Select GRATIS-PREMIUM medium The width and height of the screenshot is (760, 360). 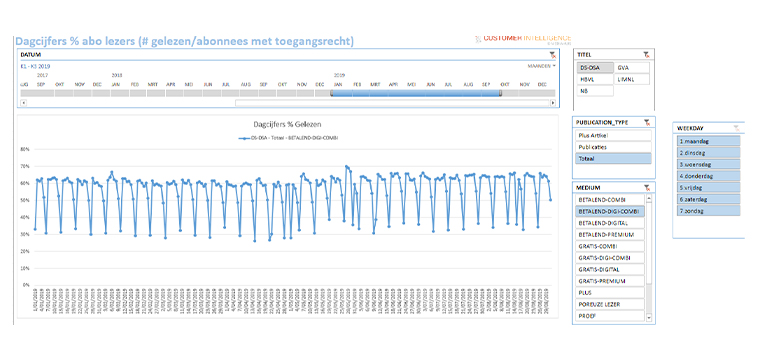click(610, 281)
